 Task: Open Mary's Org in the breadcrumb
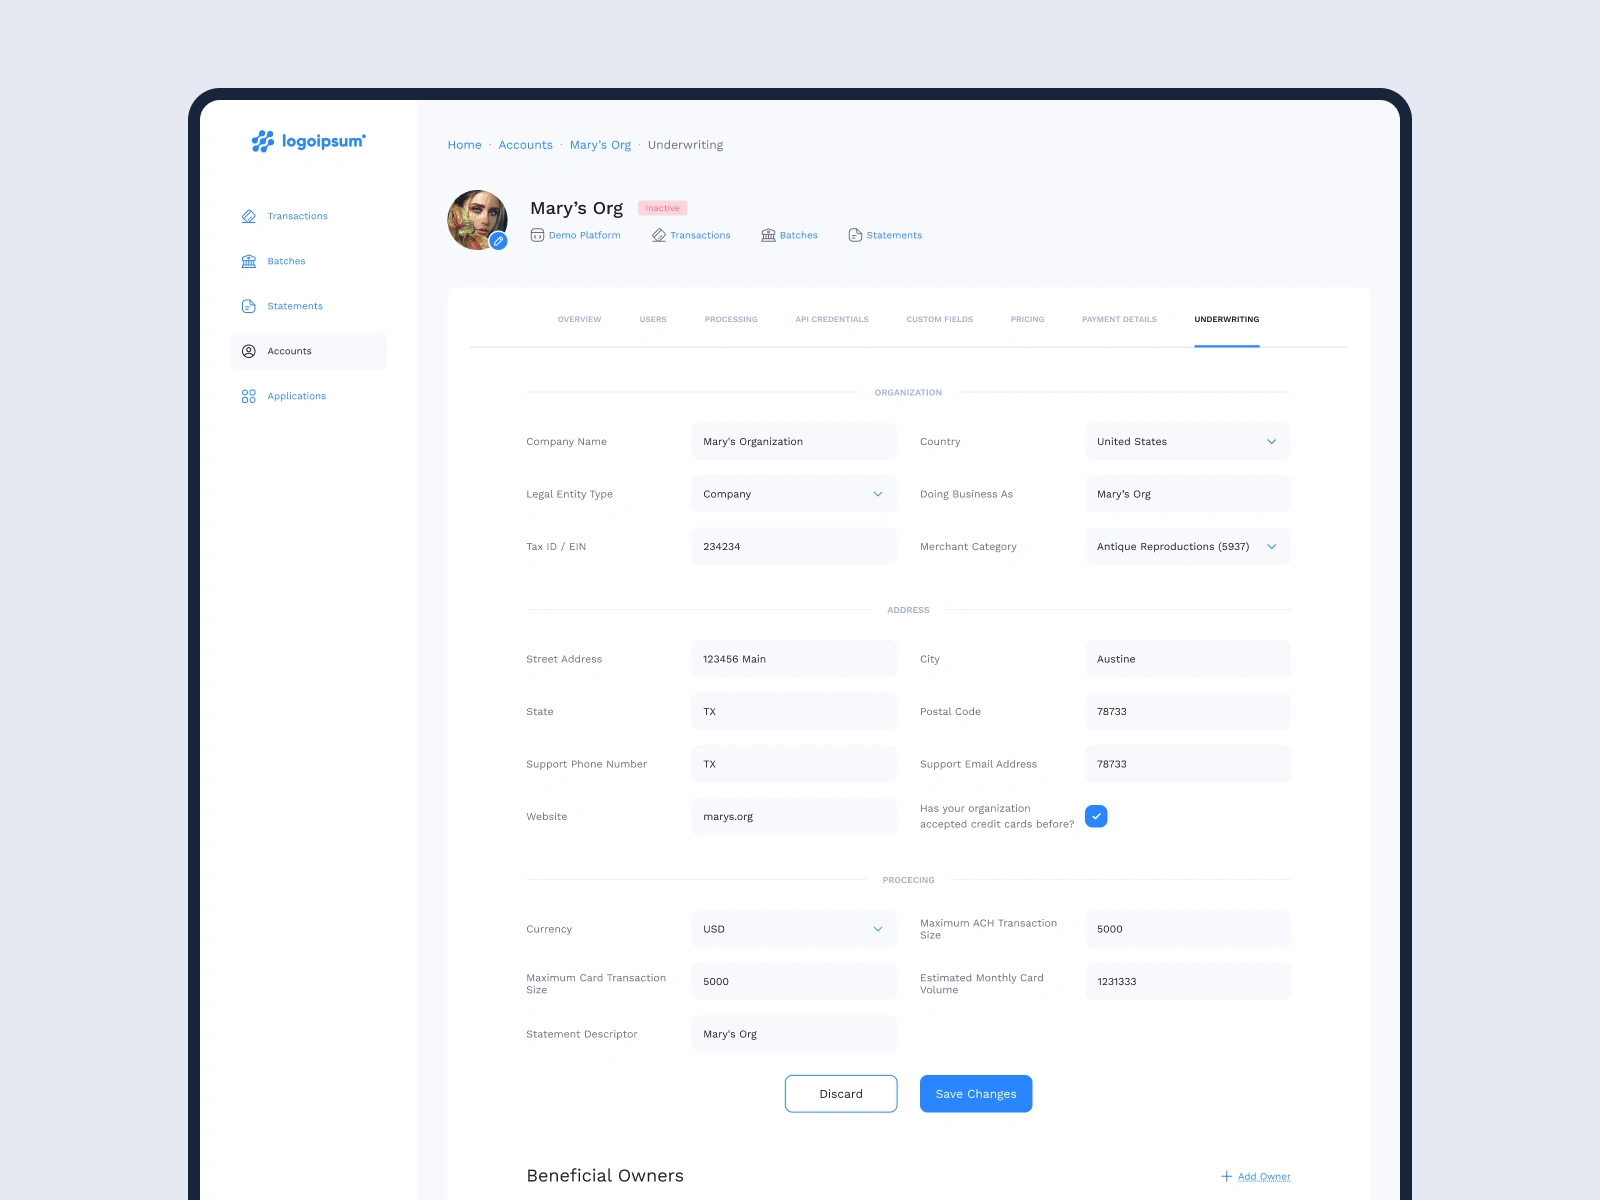tap(600, 145)
